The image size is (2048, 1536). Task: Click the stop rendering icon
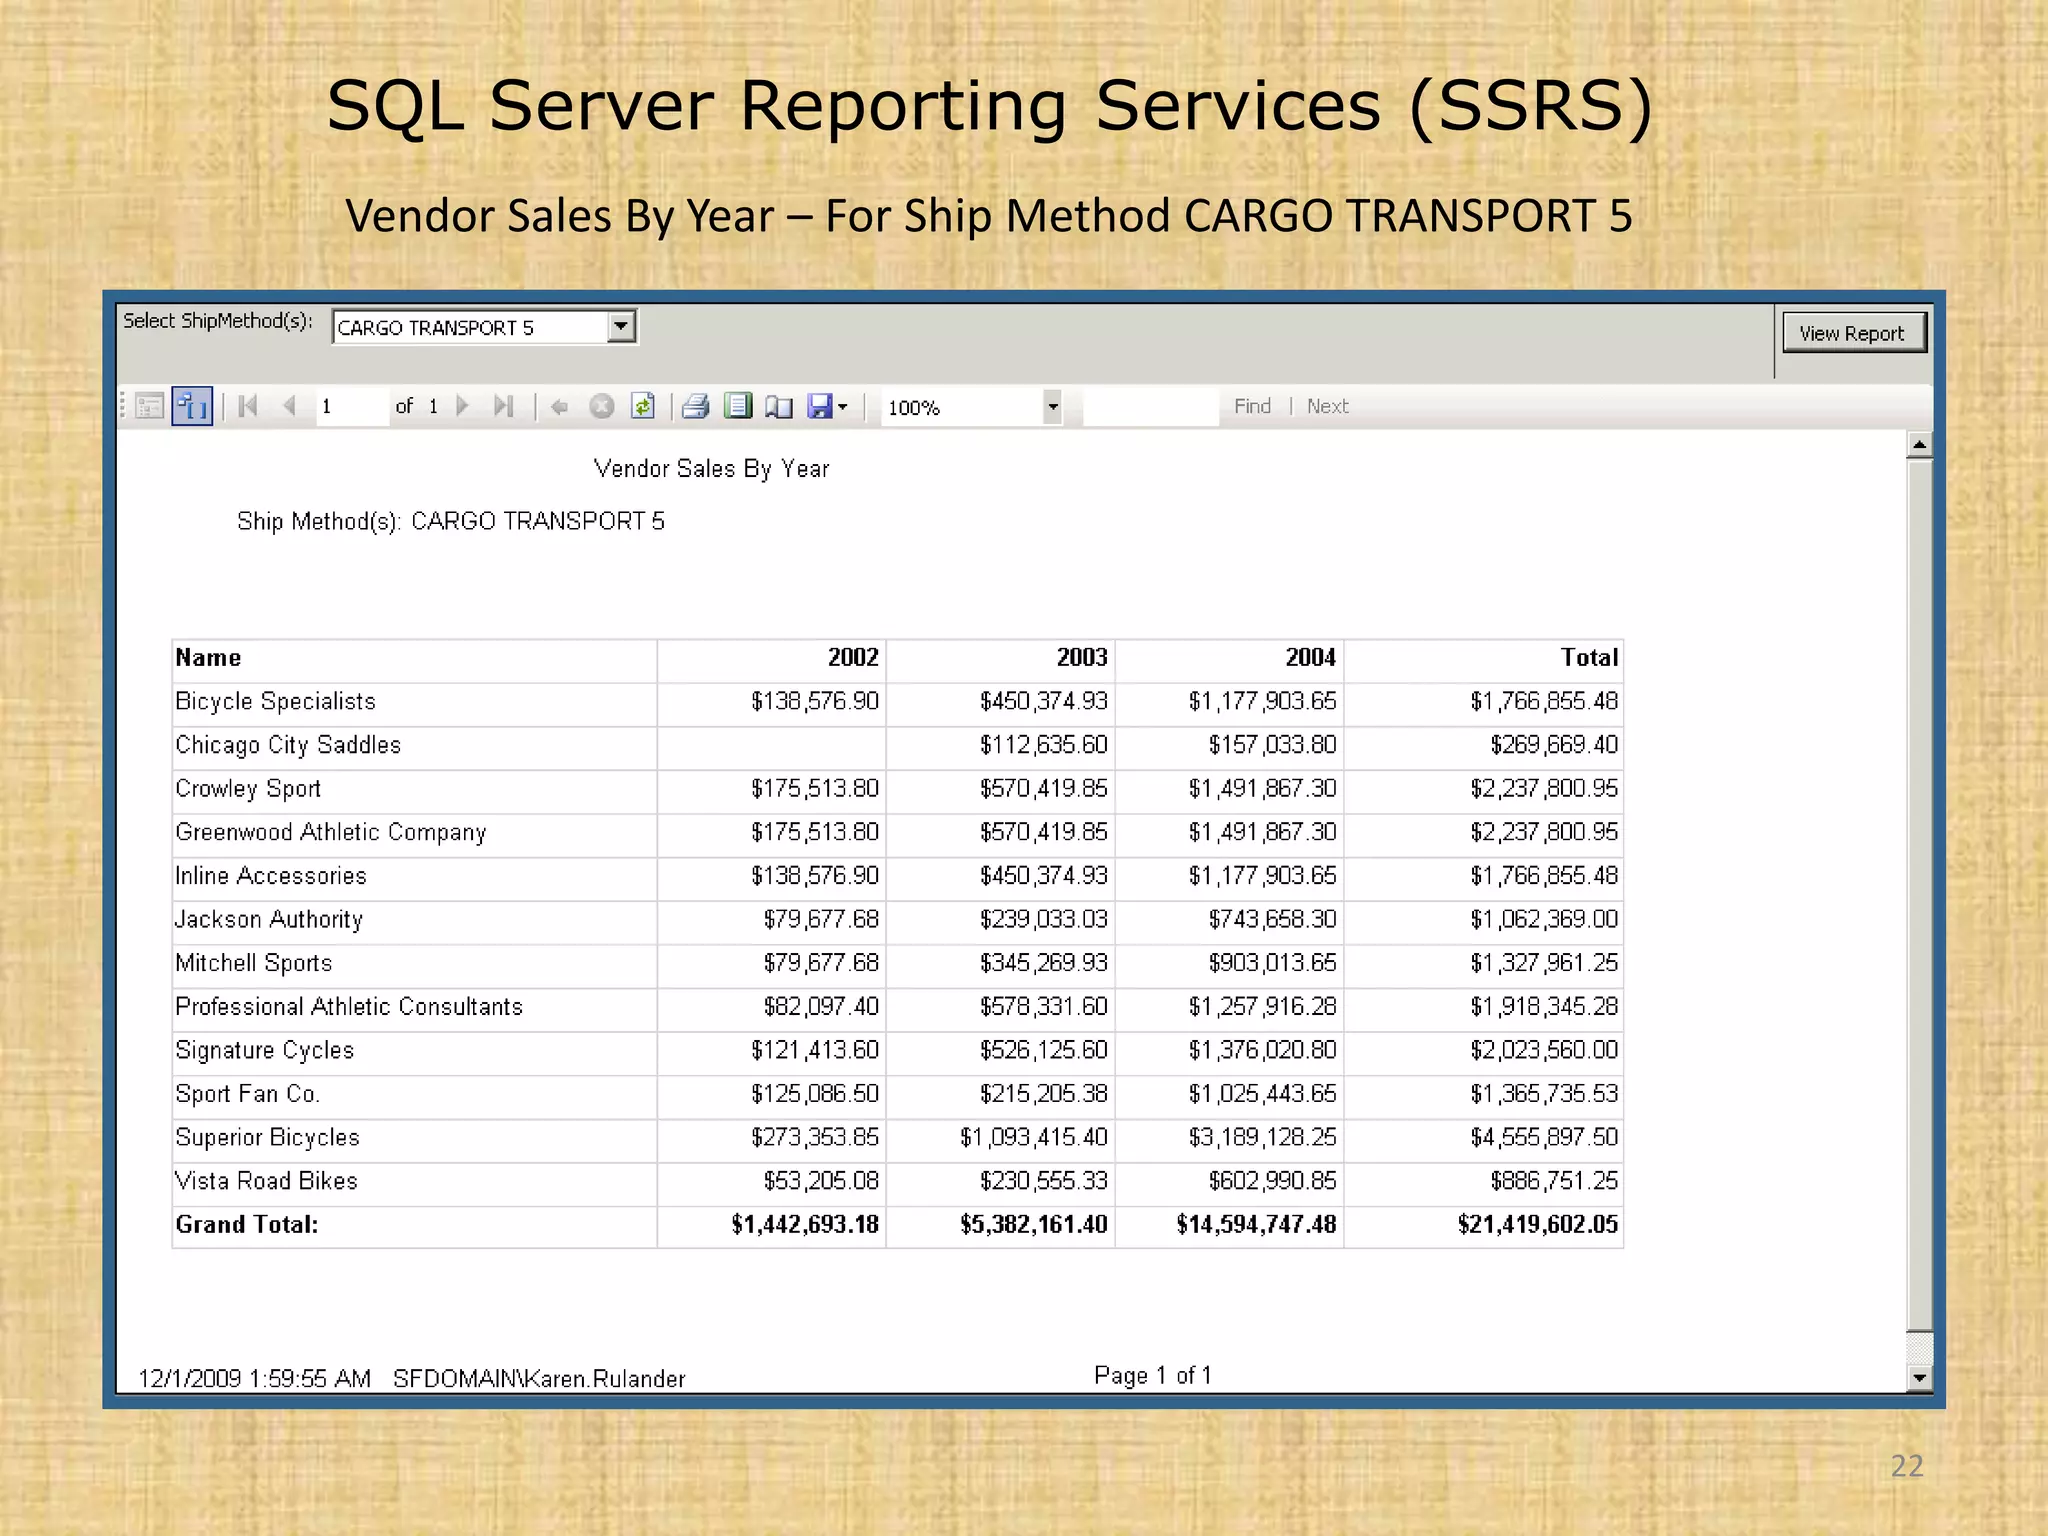tap(601, 406)
